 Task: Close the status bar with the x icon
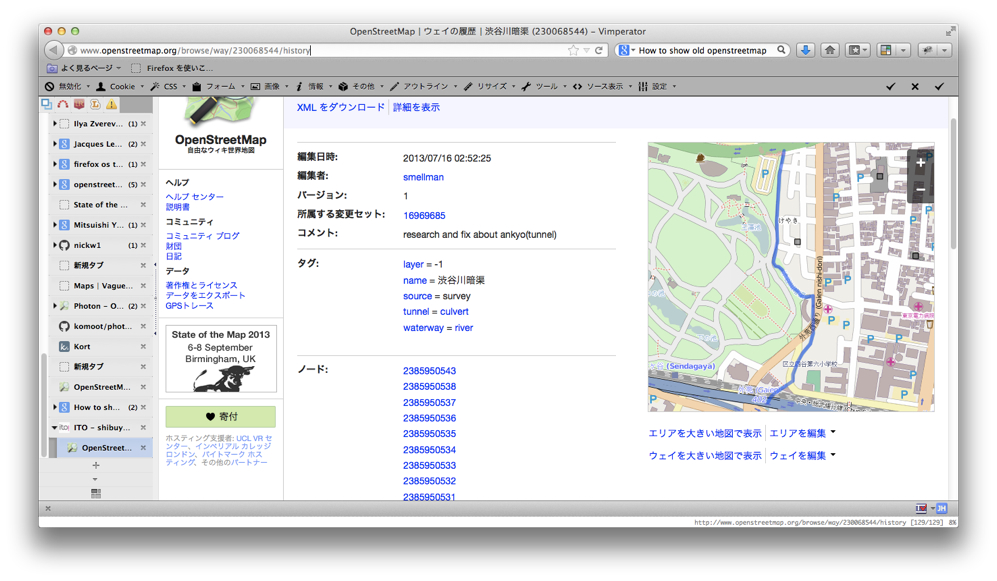(48, 509)
